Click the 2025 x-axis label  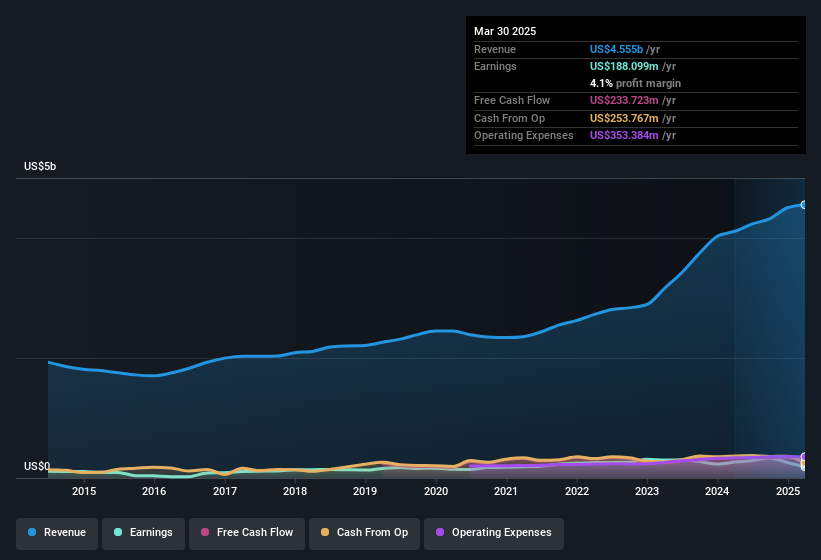point(788,491)
